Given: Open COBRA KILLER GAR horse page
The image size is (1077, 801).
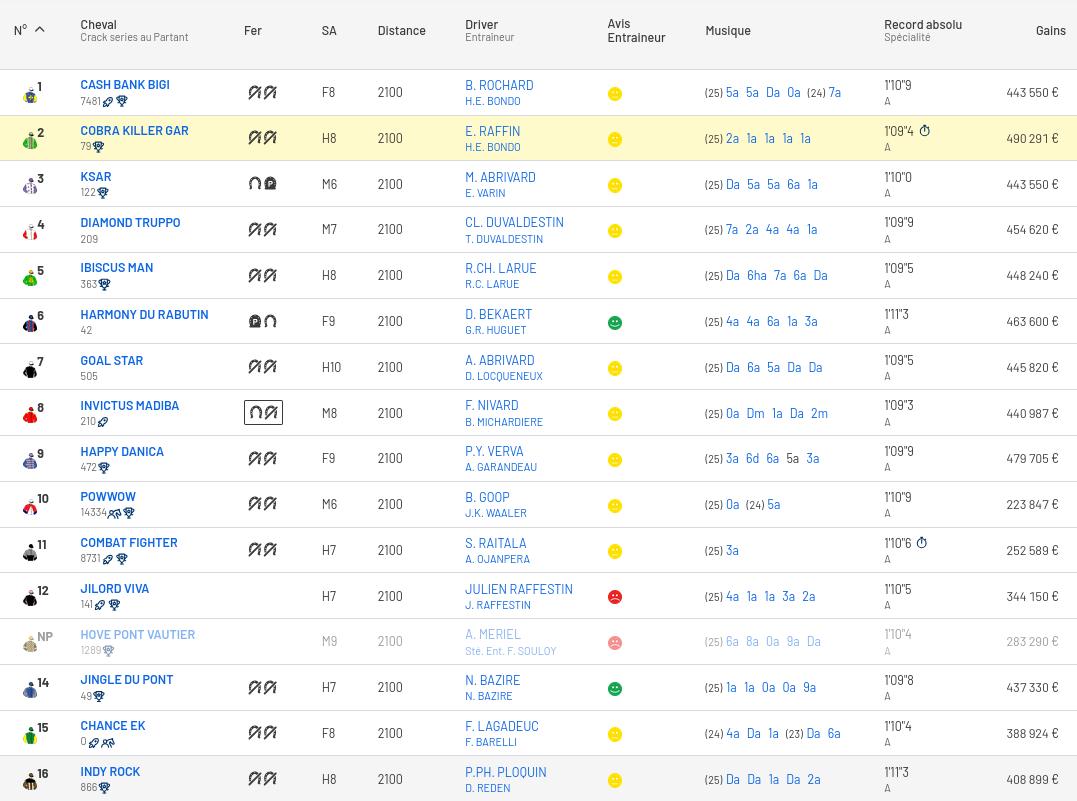Looking at the screenshot, I should pyautogui.click(x=134, y=130).
